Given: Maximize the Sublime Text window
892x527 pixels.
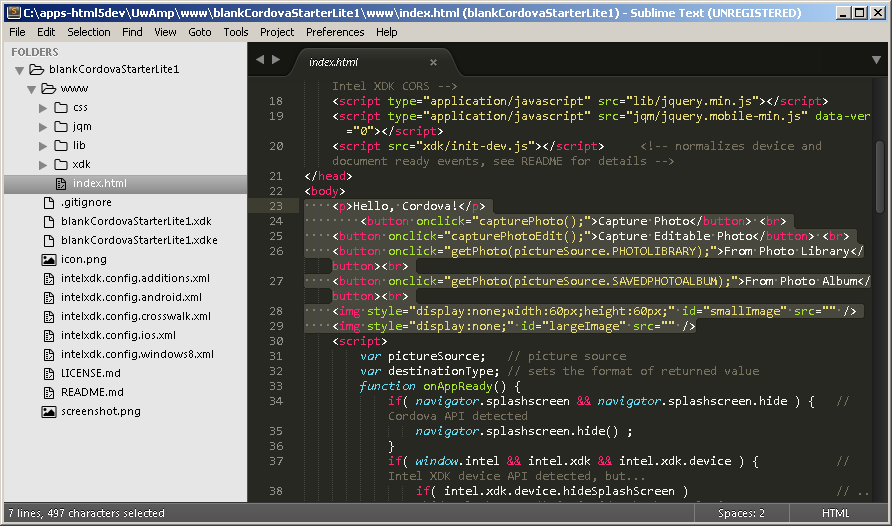Looking at the screenshot, I should pyautogui.click(x=860, y=13).
